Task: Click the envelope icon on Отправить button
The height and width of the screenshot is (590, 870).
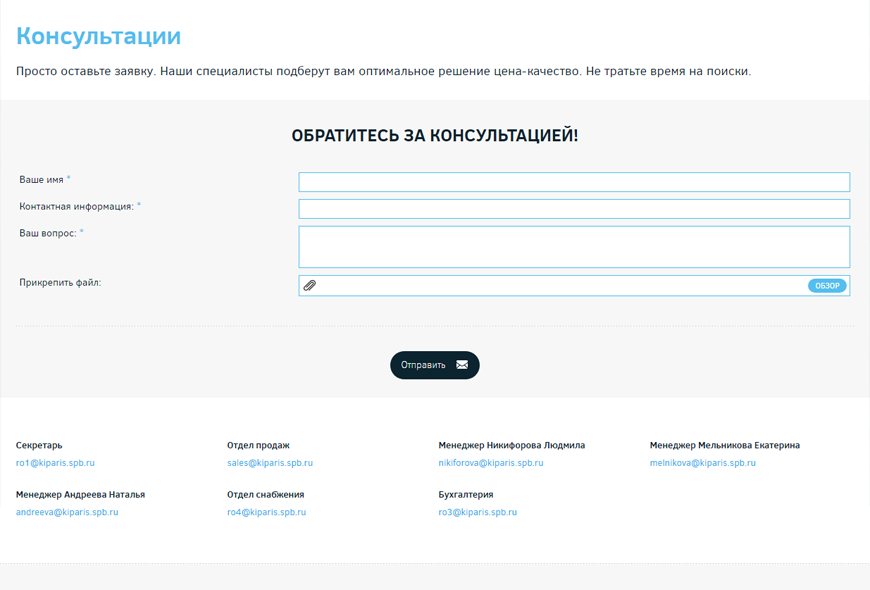Action: tap(462, 365)
